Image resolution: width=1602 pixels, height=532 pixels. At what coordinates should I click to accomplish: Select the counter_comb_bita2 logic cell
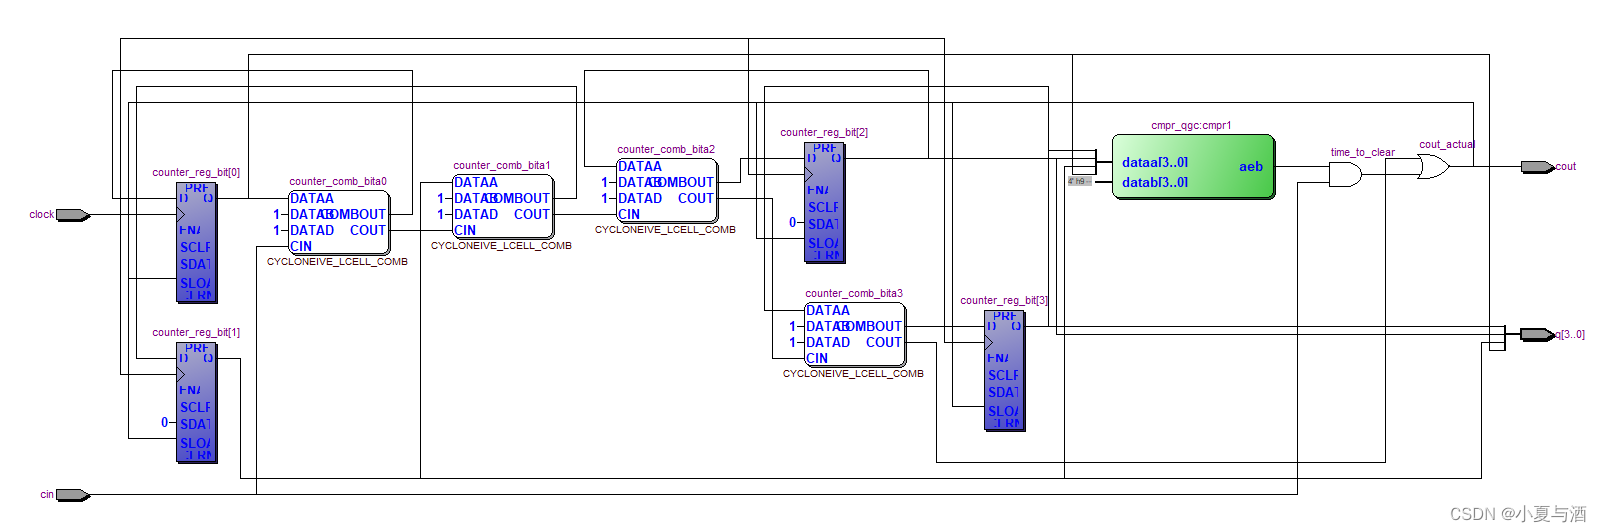[666, 190]
